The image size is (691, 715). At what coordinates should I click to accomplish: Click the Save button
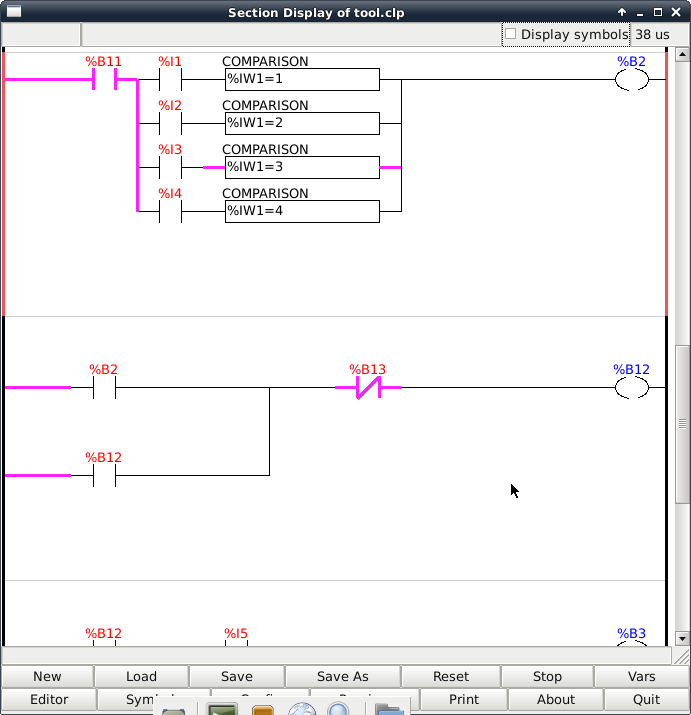coord(237,676)
